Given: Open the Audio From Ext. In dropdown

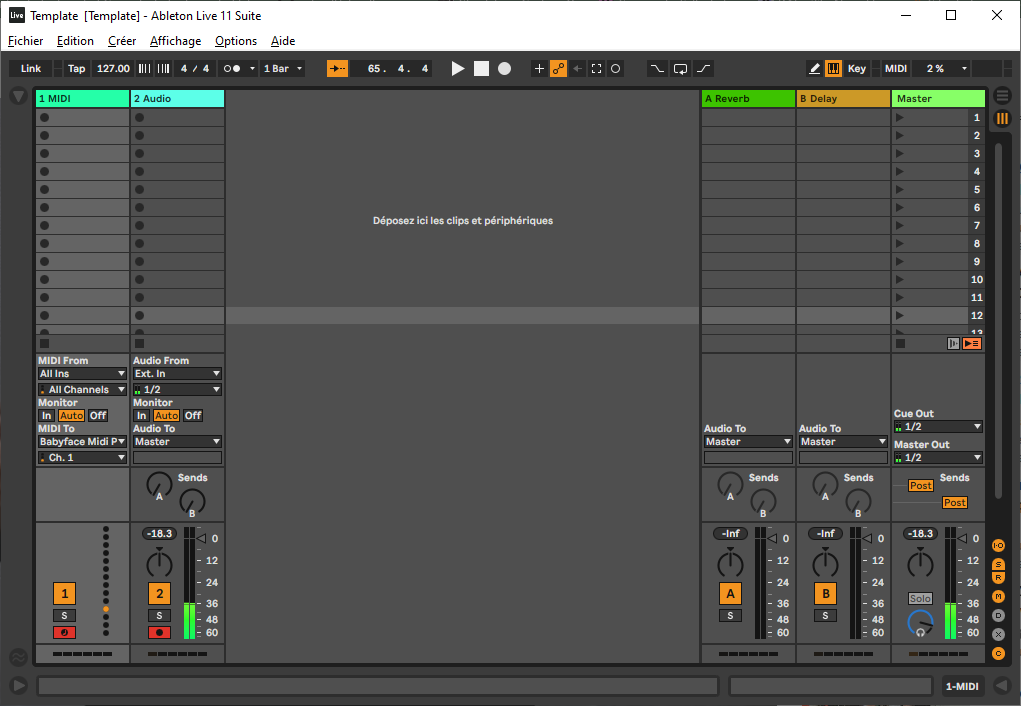Looking at the screenshot, I should click(x=177, y=373).
